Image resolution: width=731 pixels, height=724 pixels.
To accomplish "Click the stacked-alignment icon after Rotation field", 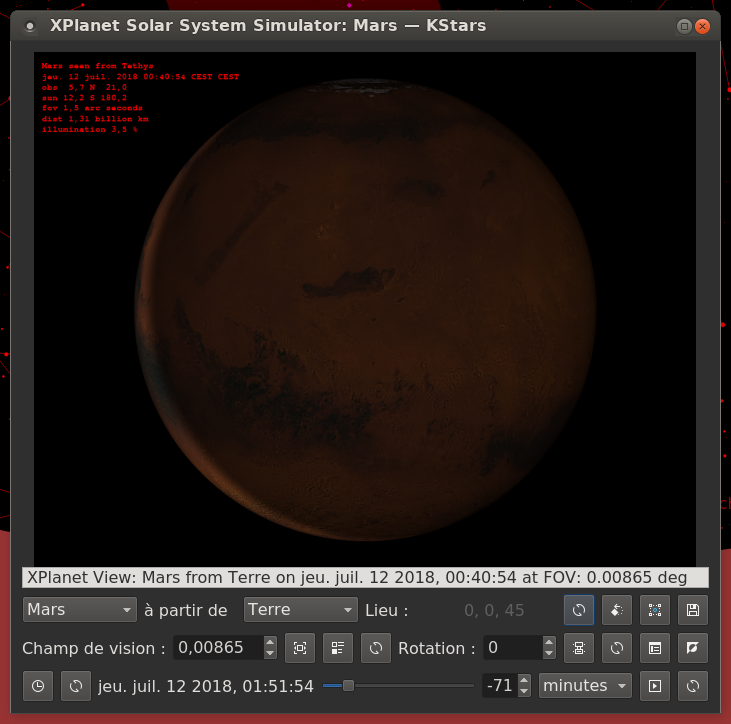I will 579,648.
